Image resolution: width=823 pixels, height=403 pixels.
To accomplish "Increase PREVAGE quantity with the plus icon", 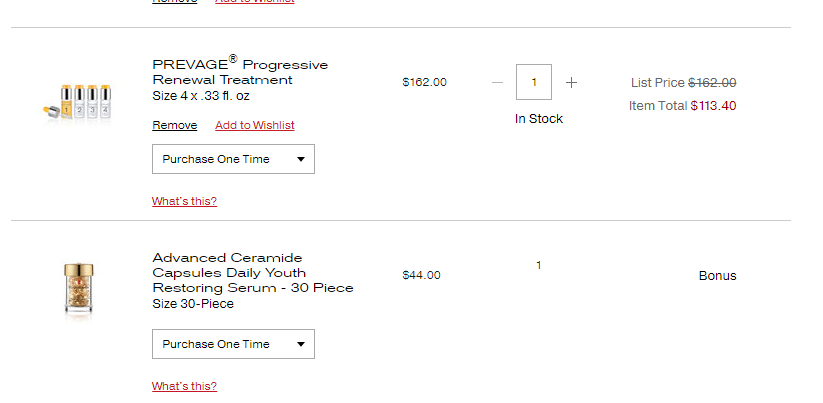I will tap(571, 82).
